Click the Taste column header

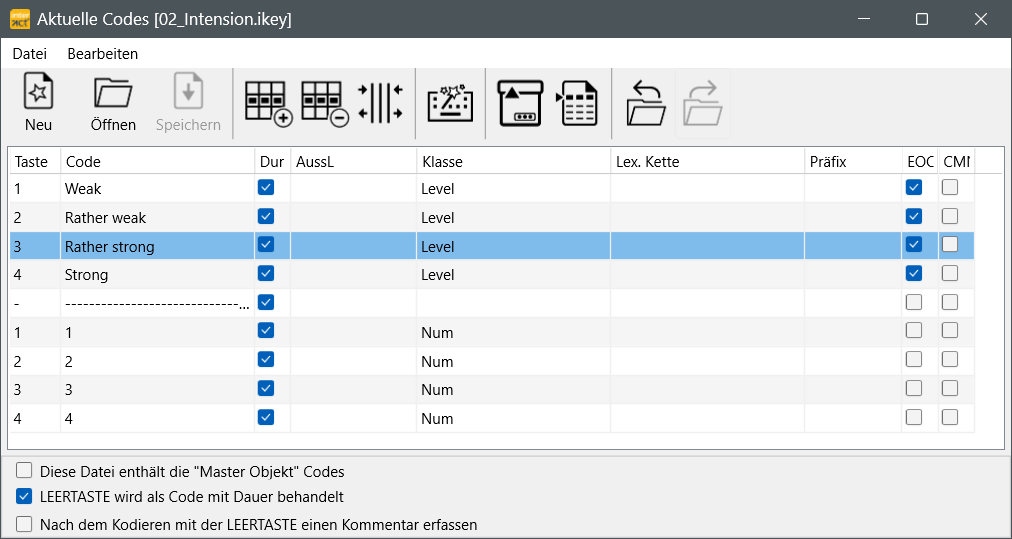[35, 161]
